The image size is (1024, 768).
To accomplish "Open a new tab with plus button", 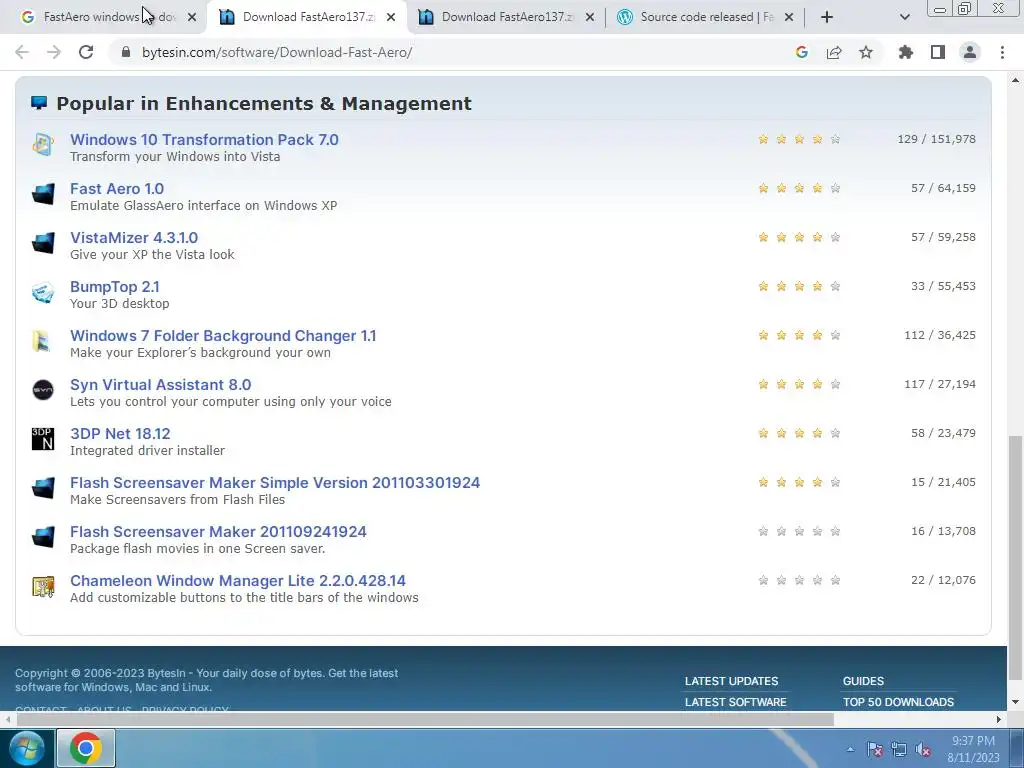I will coord(827,17).
